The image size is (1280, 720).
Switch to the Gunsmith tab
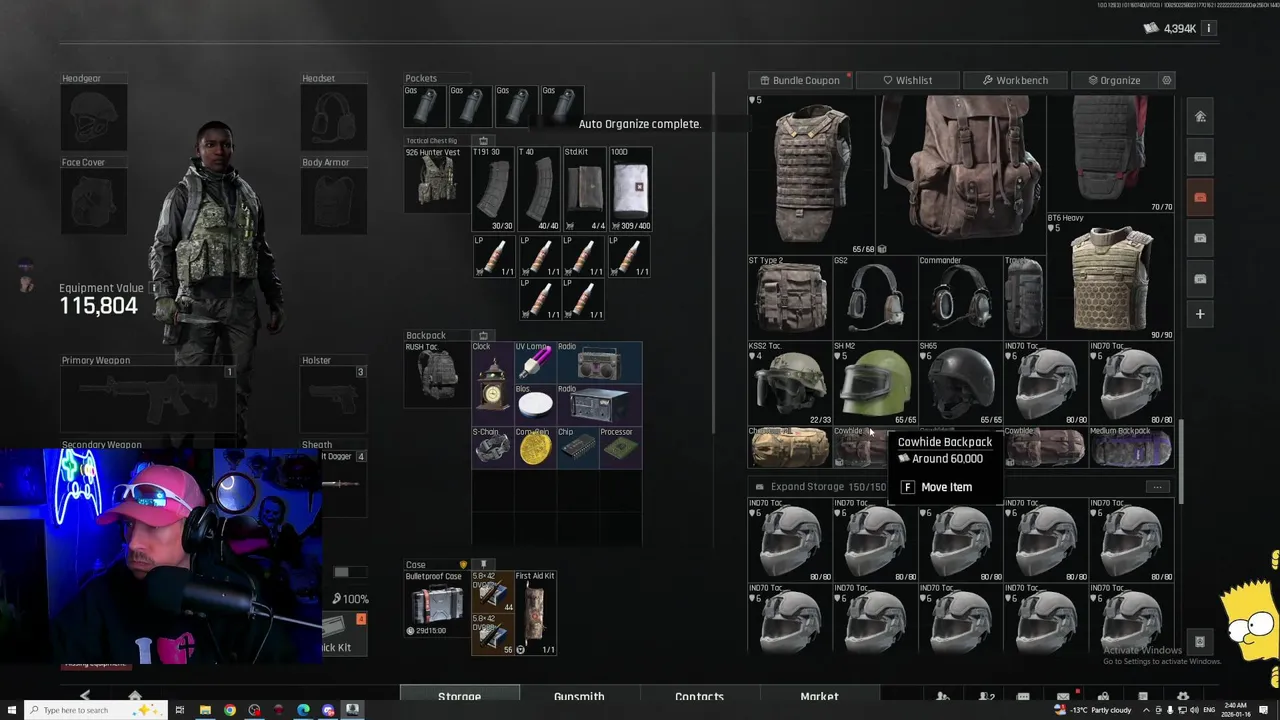point(579,696)
